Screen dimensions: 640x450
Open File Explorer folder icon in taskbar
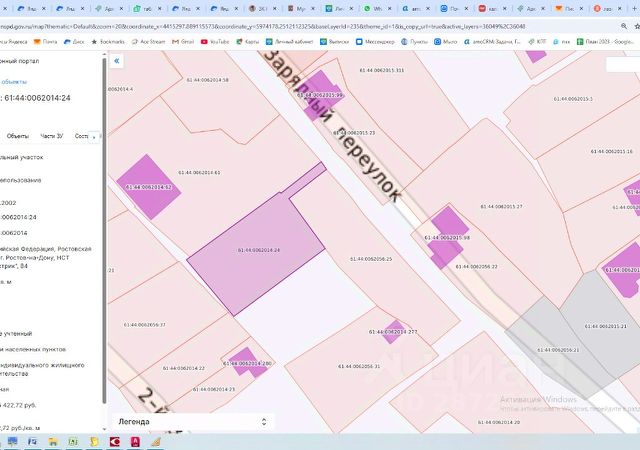pyautogui.click(x=53, y=441)
